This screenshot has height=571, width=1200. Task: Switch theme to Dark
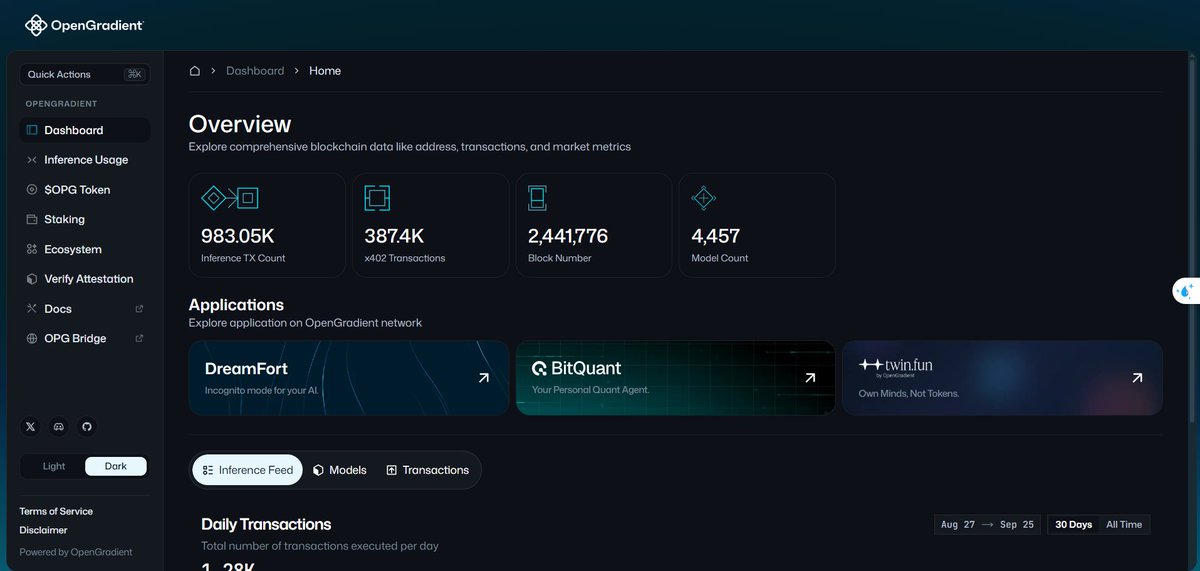pyautogui.click(x=116, y=466)
